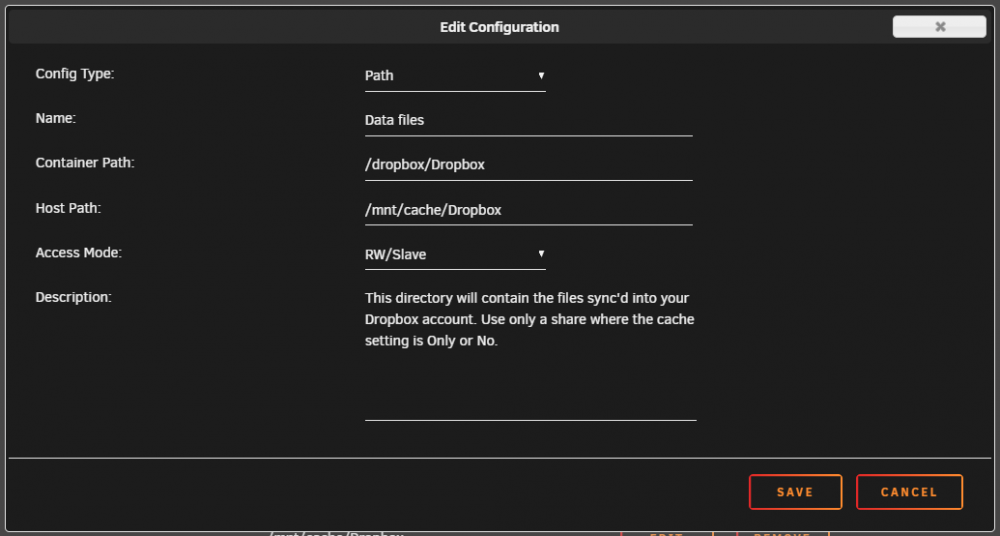Image resolution: width=1000 pixels, height=536 pixels.
Task: Save the configuration
Action: [795, 492]
